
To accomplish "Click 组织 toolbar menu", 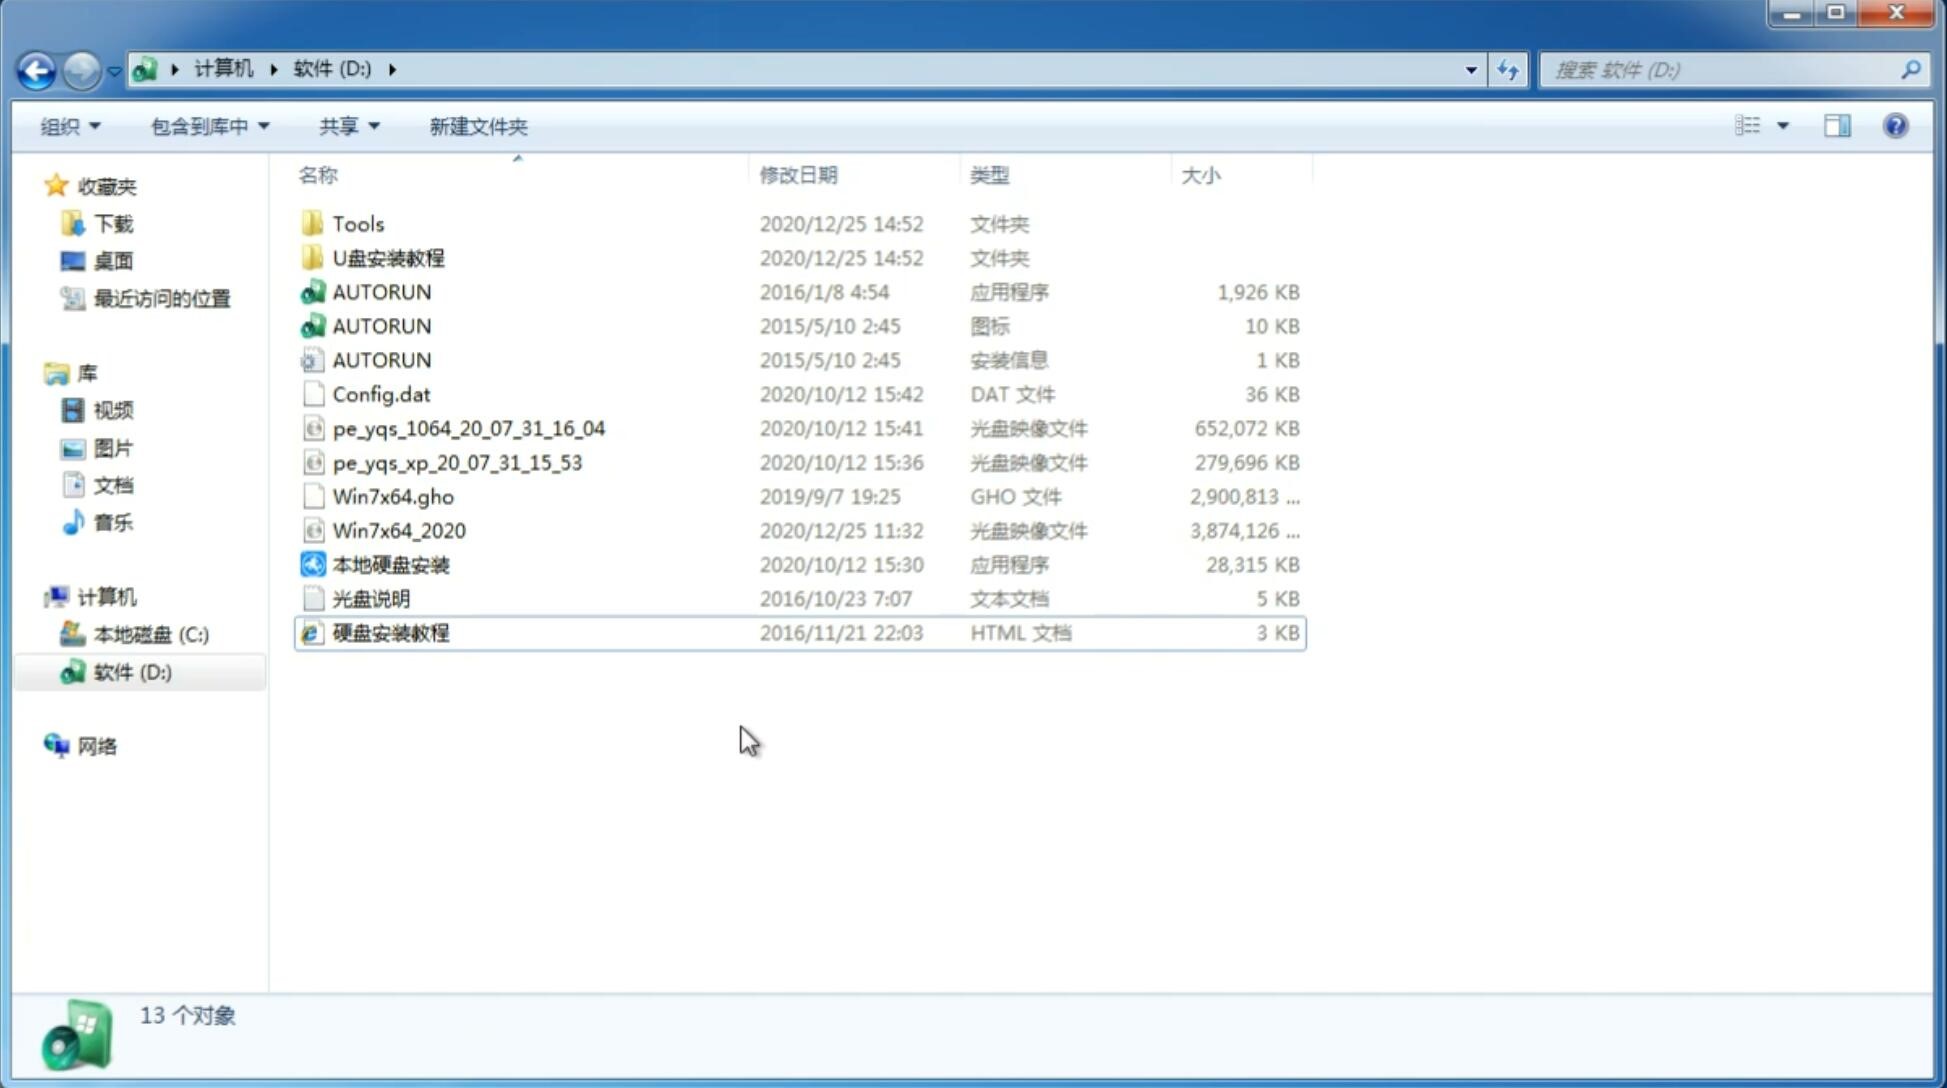I will (x=70, y=126).
